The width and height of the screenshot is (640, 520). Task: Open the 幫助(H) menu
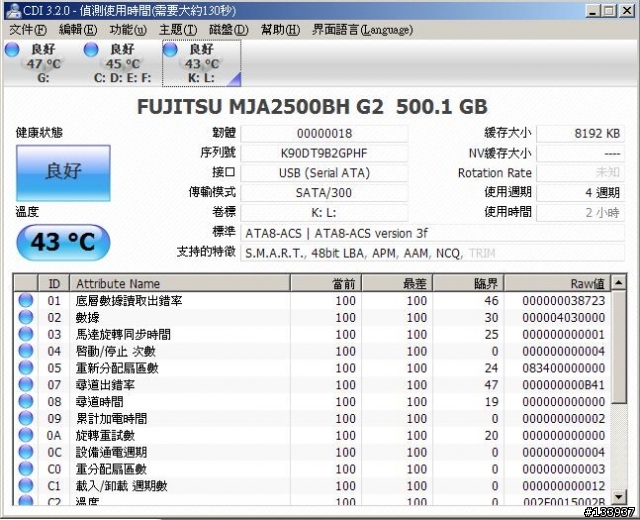280,30
